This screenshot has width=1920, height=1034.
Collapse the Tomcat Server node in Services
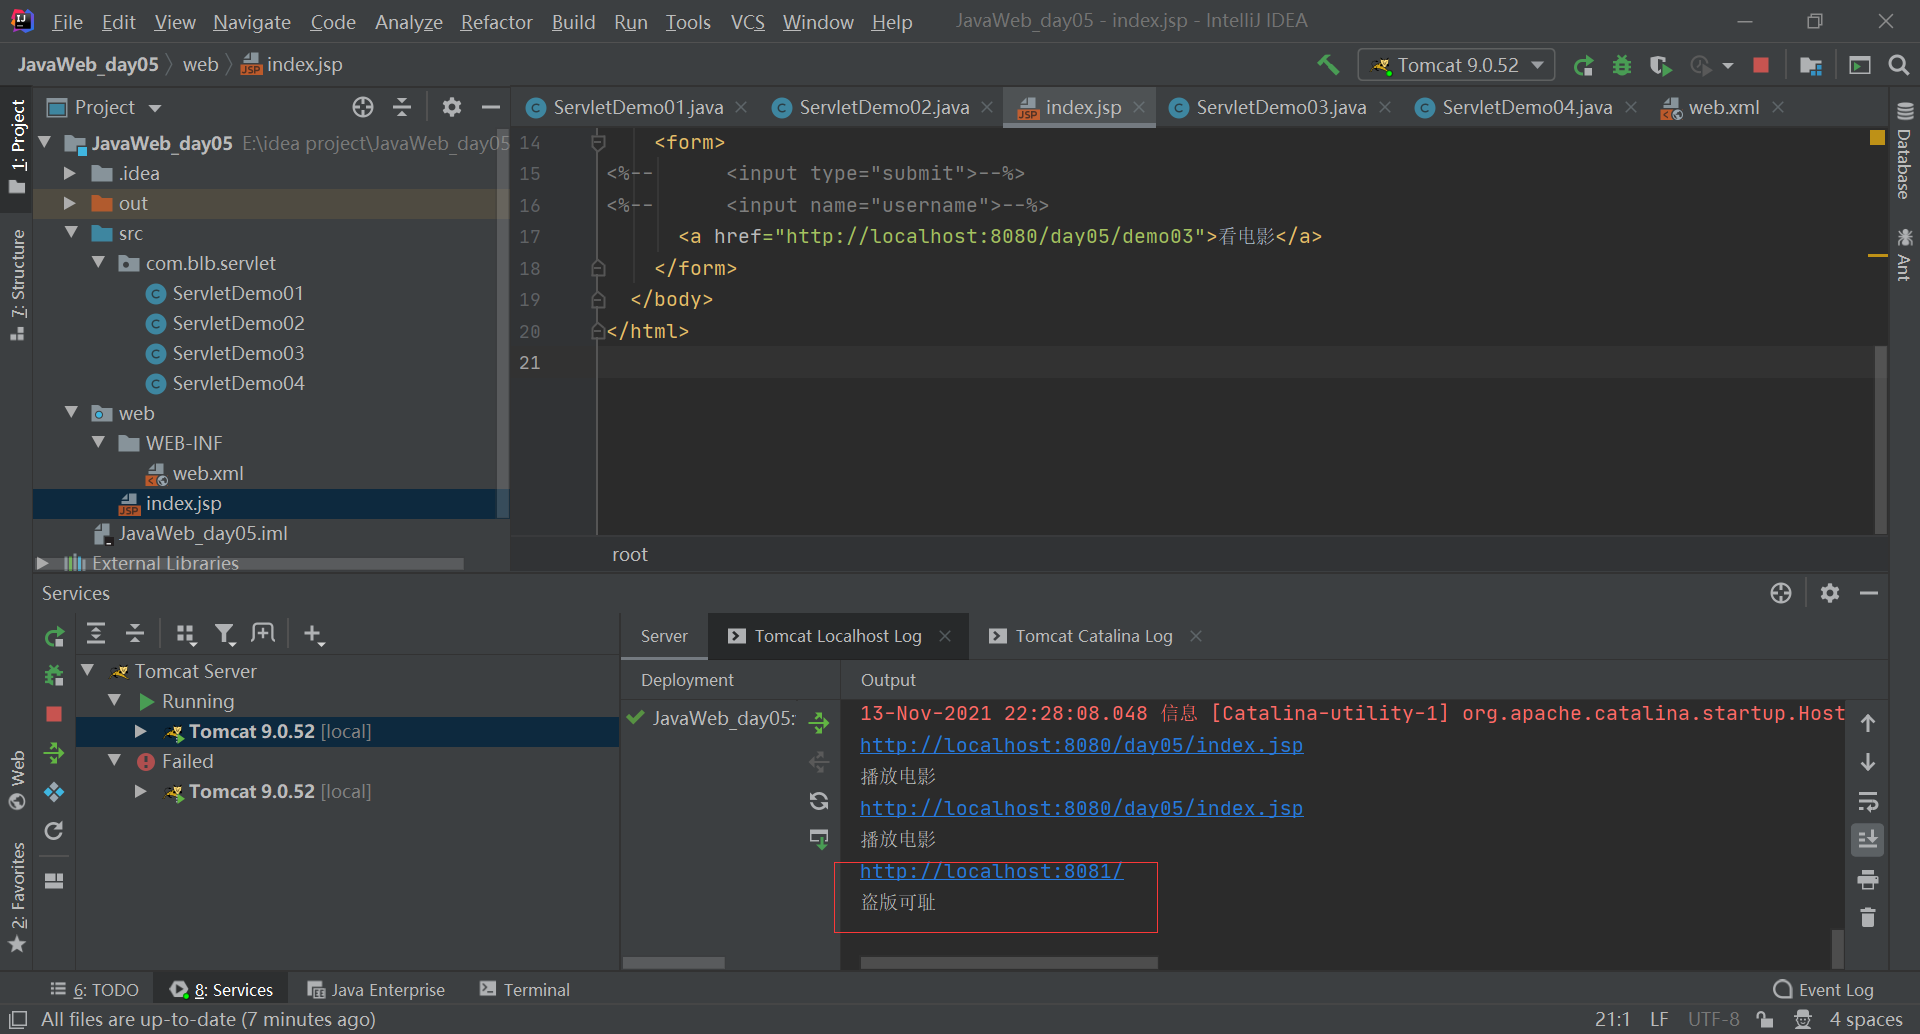click(x=88, y=671)
